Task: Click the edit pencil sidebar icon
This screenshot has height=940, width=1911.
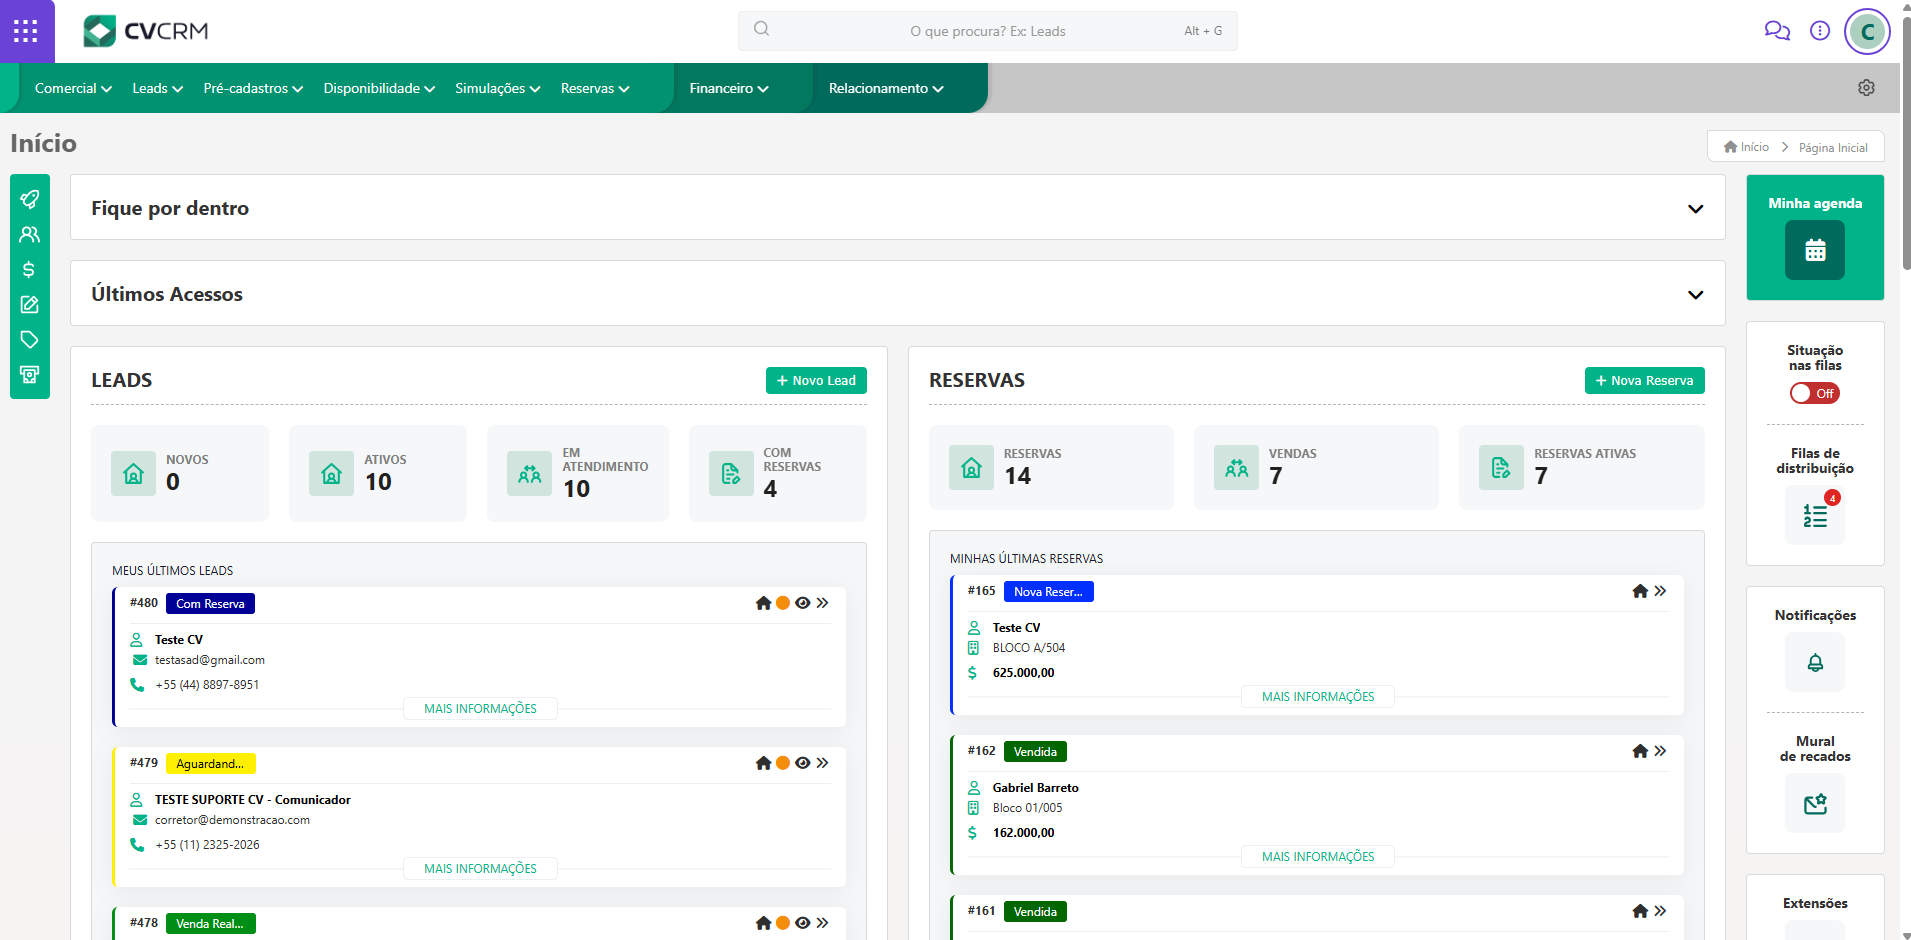Action: (x=30, y=304)
